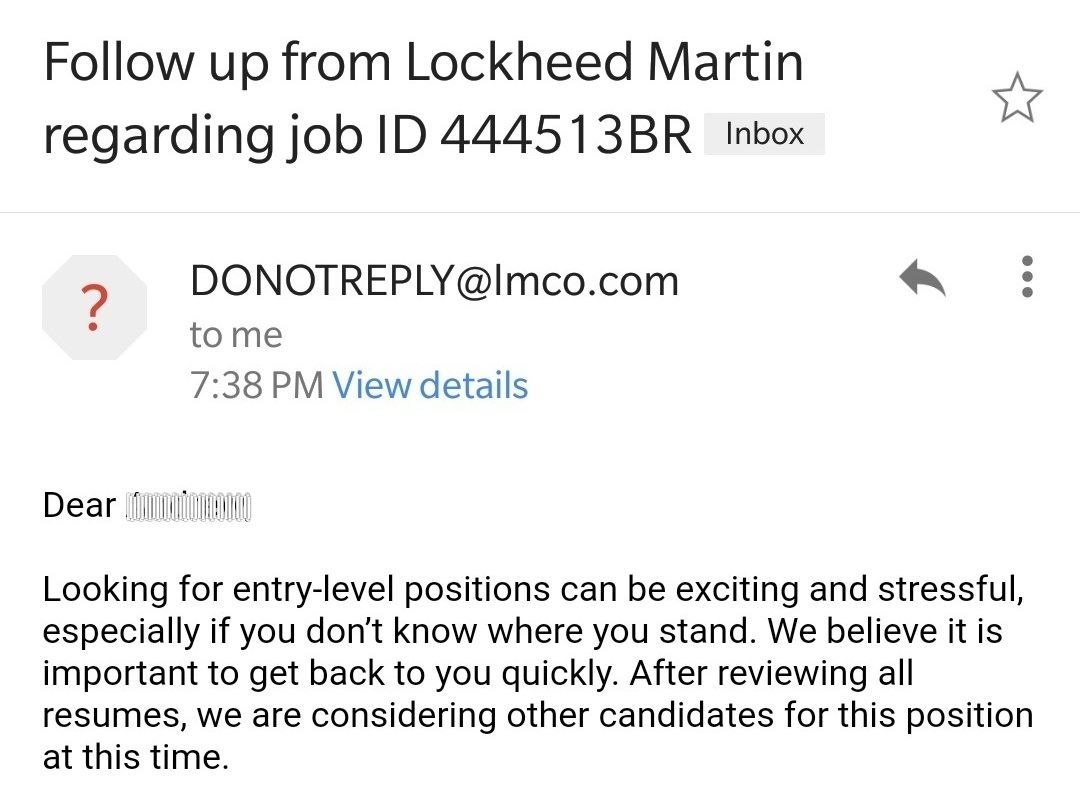Open the three-dot more options menu

(1027, 277)
